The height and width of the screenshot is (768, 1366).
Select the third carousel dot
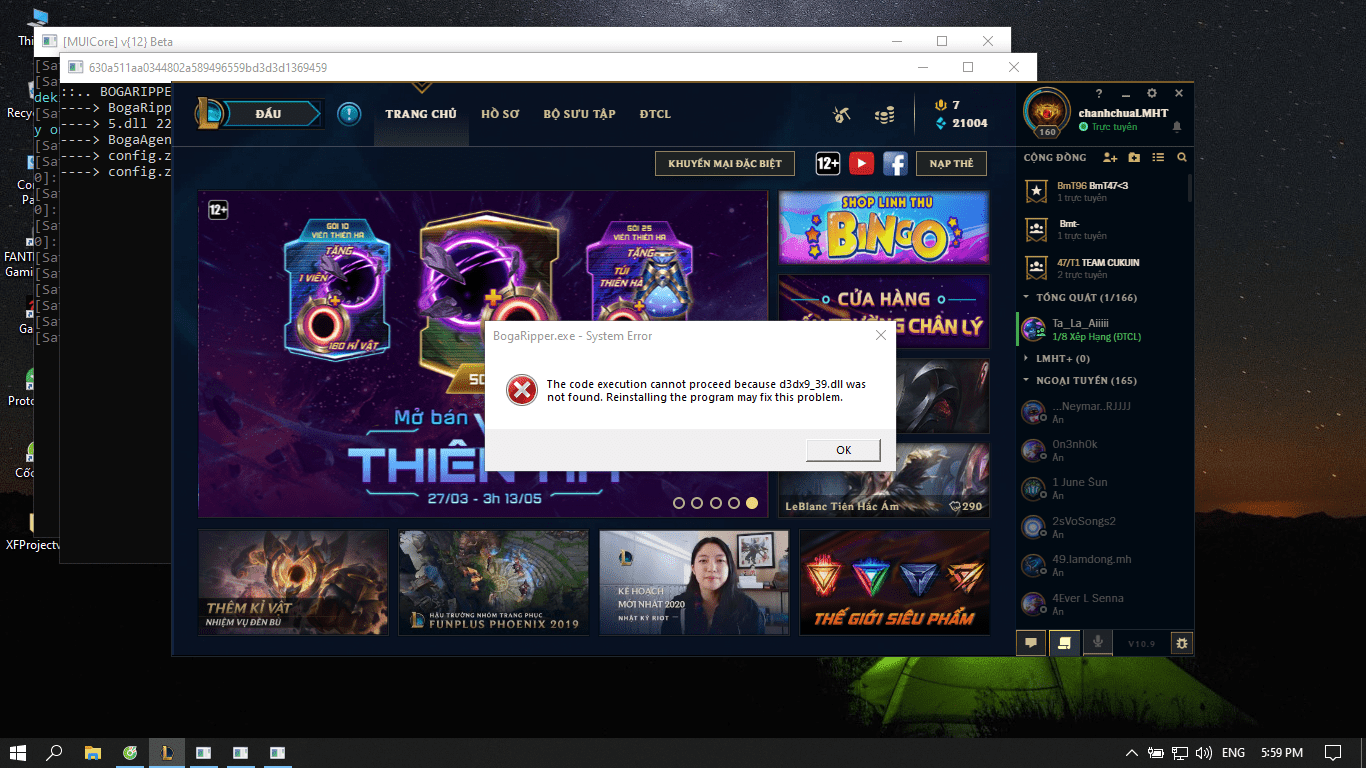(715, 503)
